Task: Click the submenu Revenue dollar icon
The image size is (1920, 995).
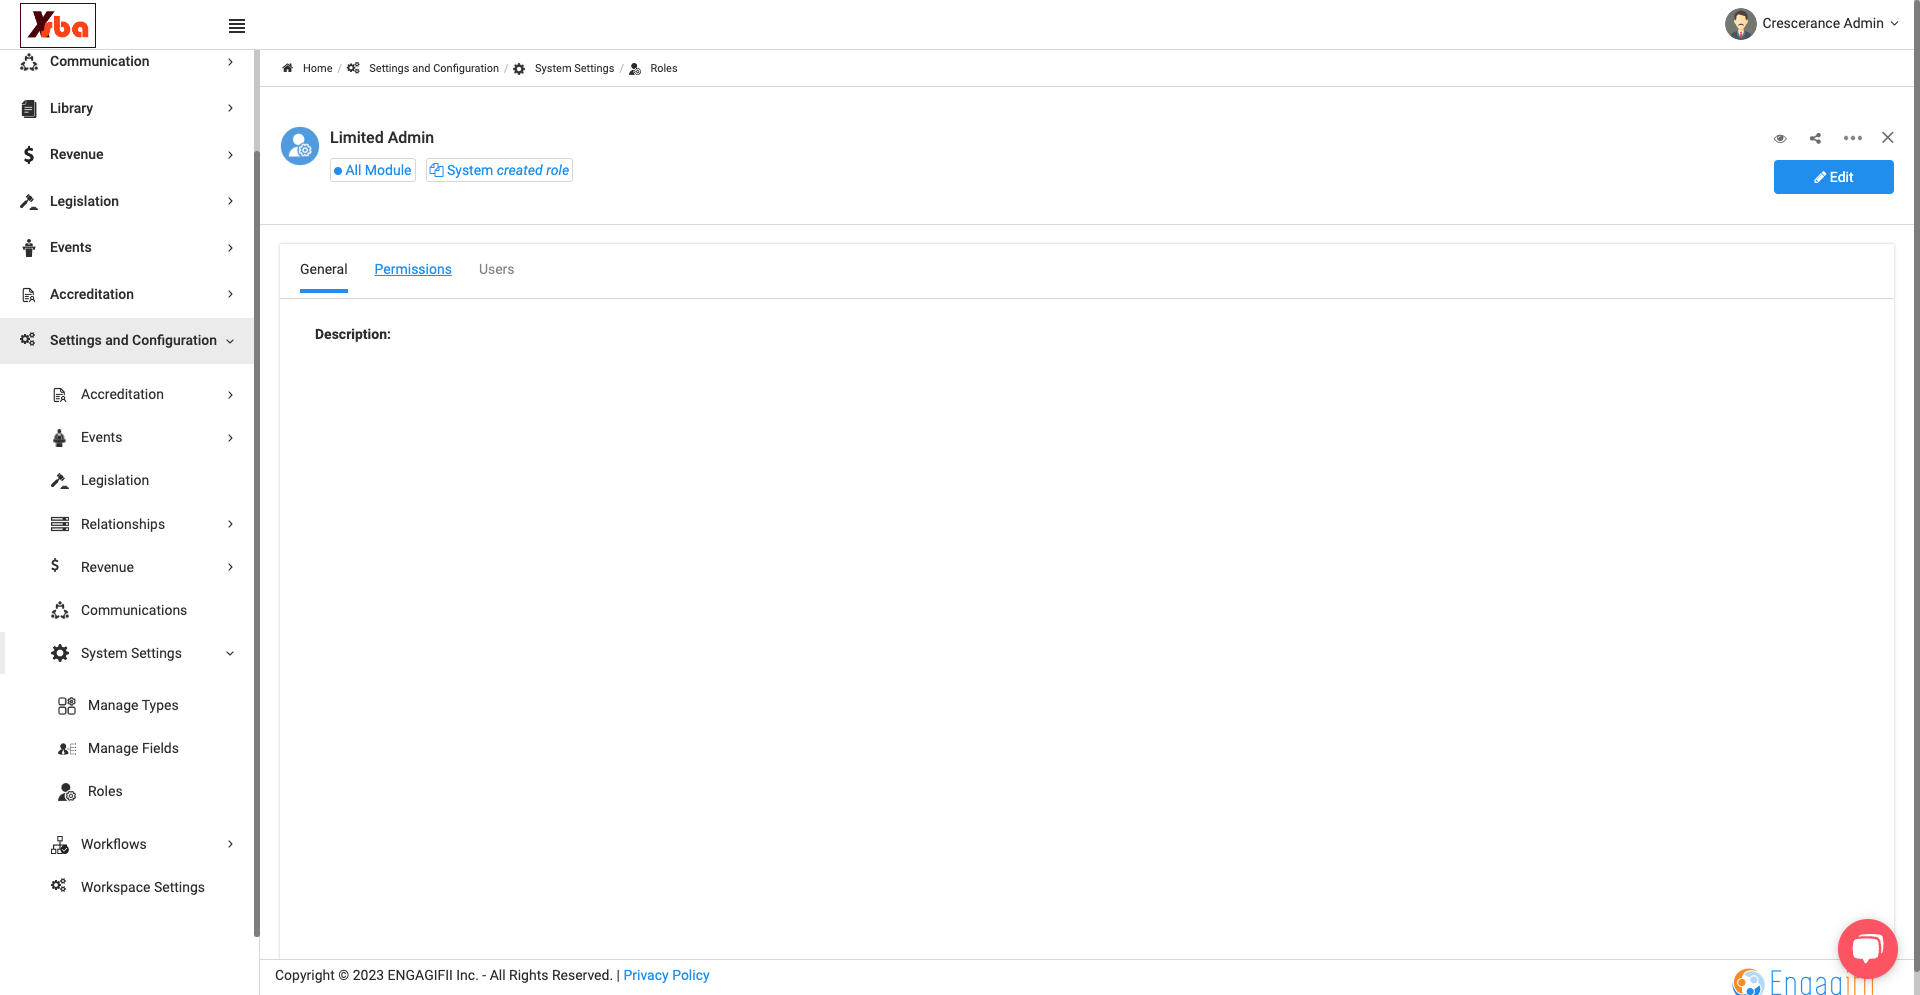Action: pos(55,566)
